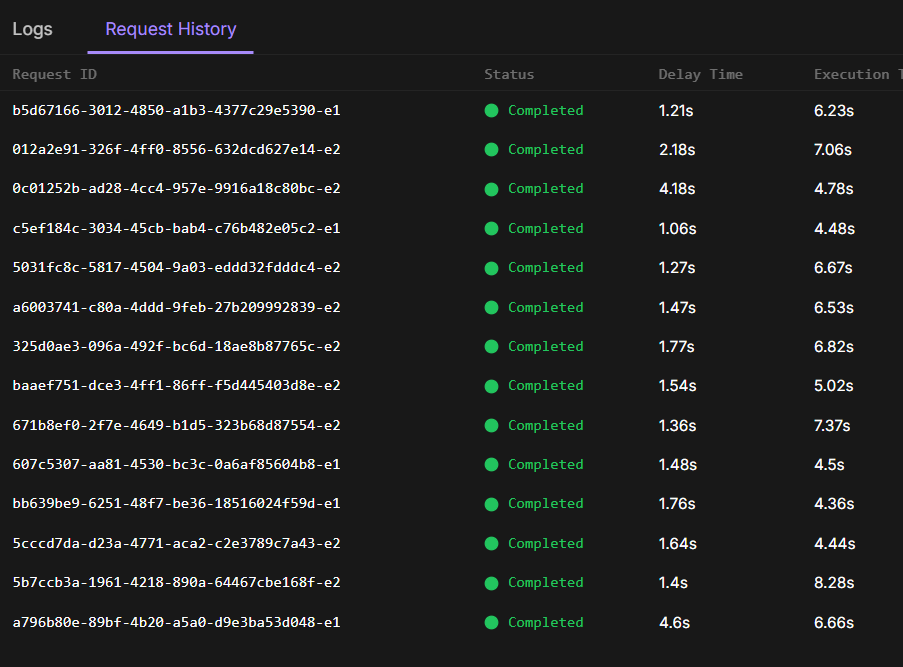Image resolution: width=903 pixels, height=667 pixels.
Task: Click the Request ID column header
Action: pos(55,75)
